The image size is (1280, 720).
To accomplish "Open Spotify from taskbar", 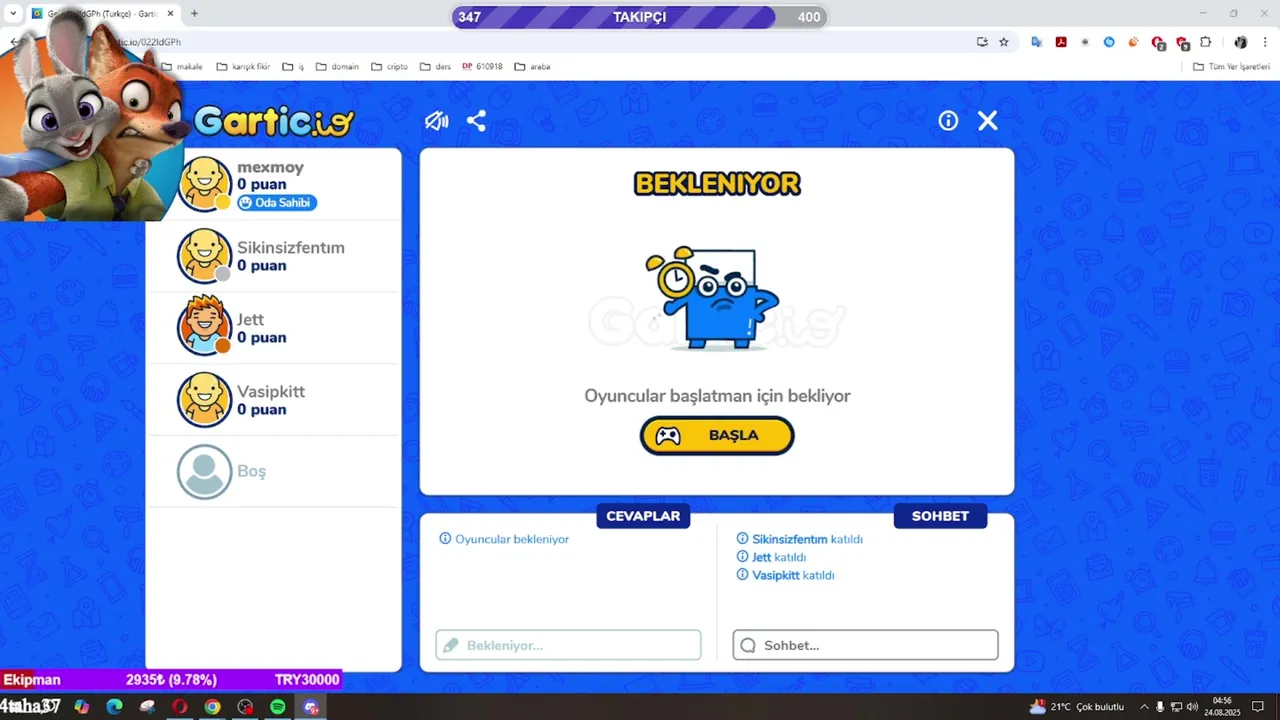I will pyautogui.click(x=278, y=707).
